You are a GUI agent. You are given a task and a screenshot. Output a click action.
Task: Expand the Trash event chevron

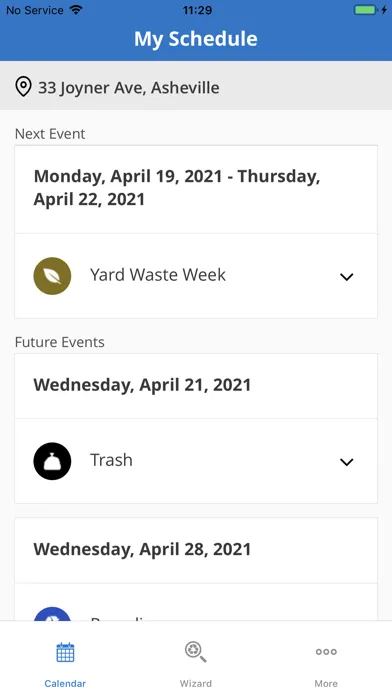click(346, 462)
